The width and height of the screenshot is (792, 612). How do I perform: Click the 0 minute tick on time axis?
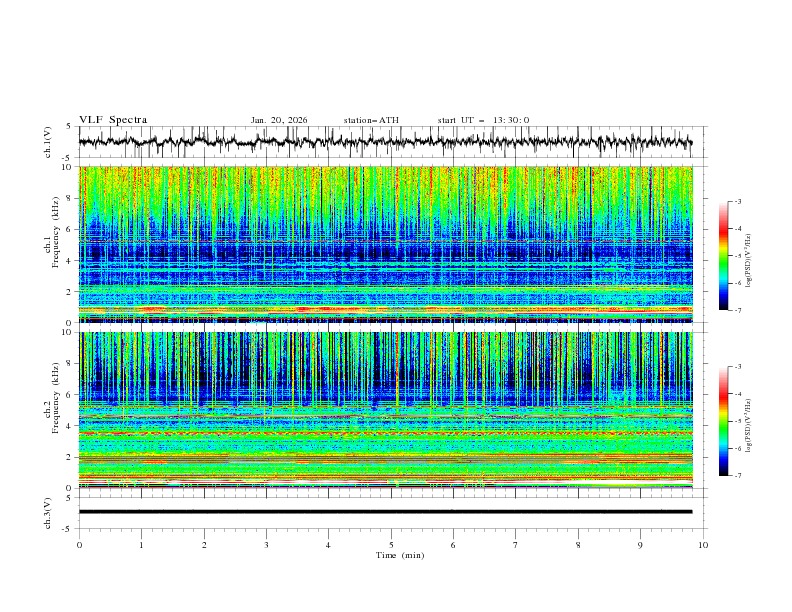click(x=79, y=545)
